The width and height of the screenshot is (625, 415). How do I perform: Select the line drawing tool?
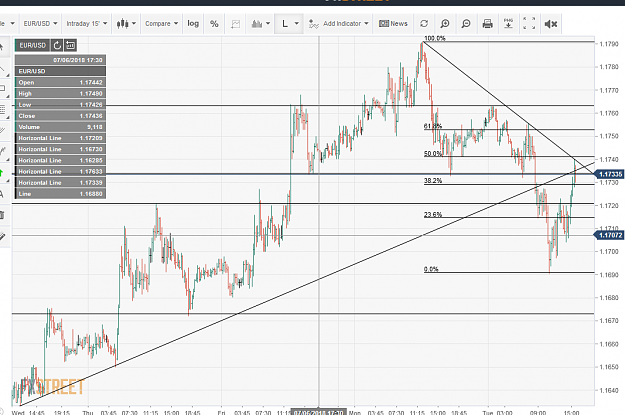click(3, 70)
